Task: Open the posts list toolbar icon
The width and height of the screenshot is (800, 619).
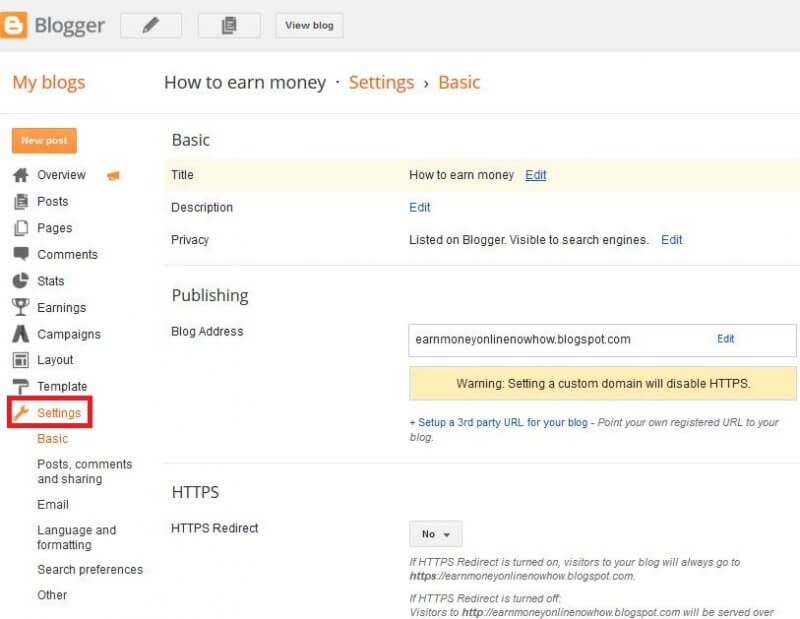Action: [229, 25]
